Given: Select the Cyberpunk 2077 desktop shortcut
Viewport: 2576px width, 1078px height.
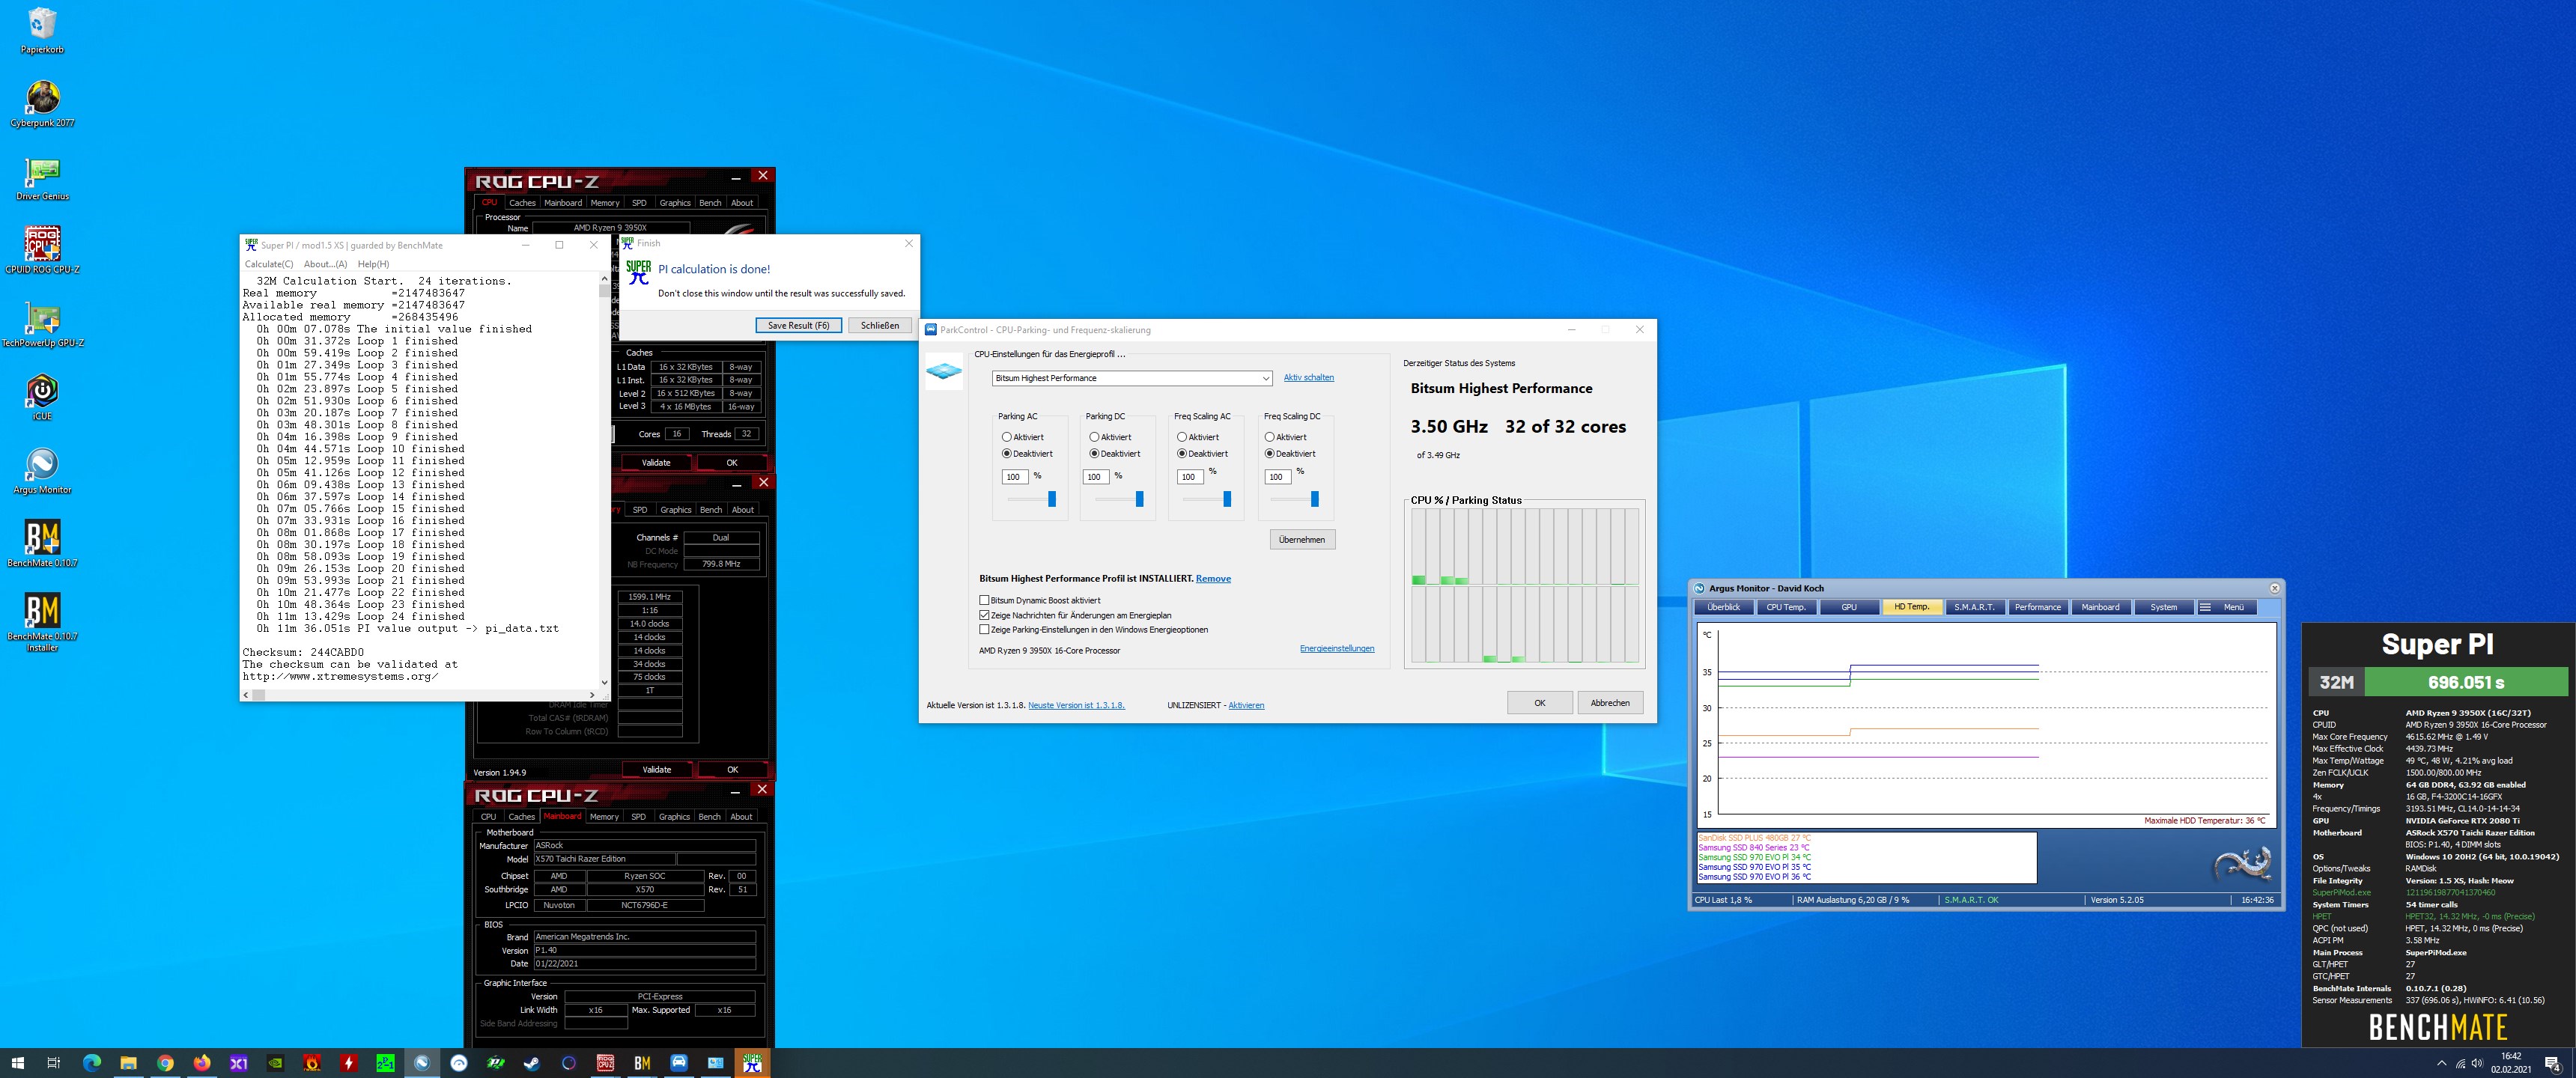Looking at the screenshot, I should tap(42, 103).
